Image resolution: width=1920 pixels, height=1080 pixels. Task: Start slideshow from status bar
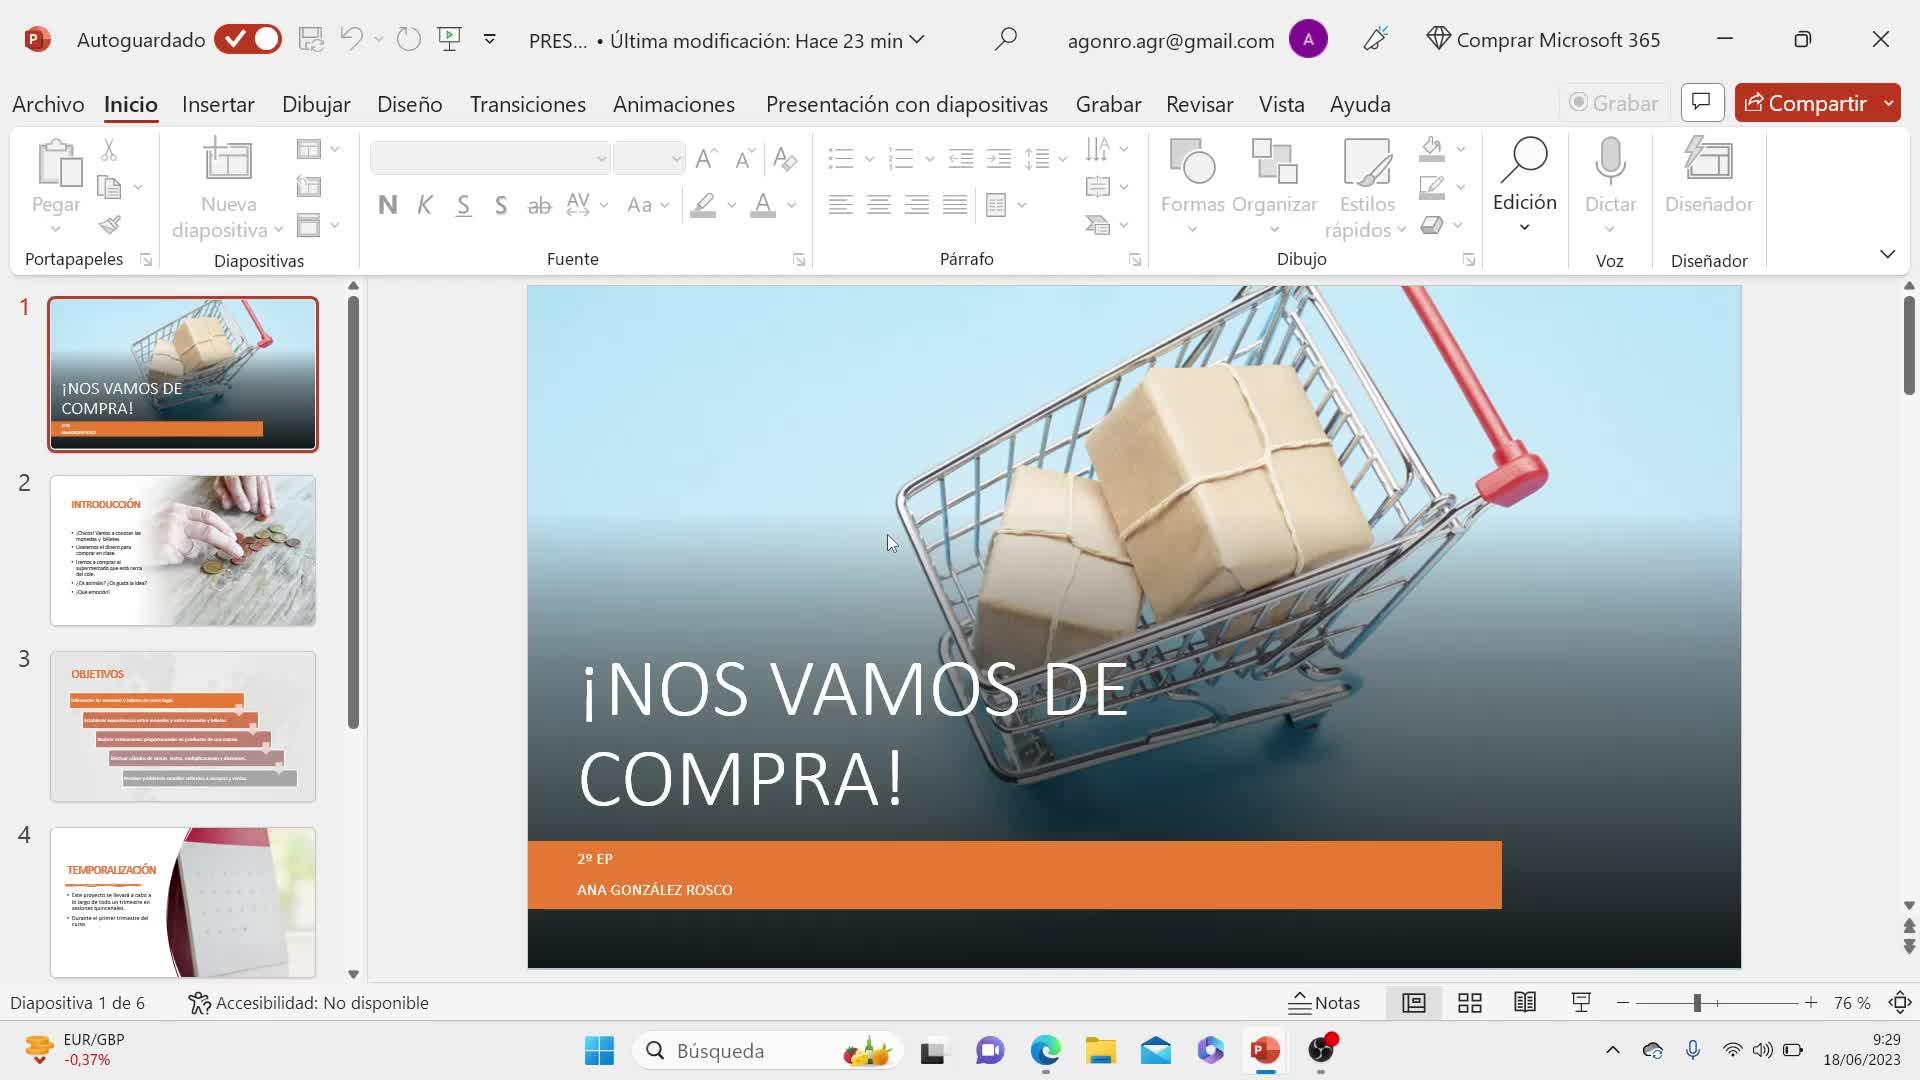[1581, 1003]
